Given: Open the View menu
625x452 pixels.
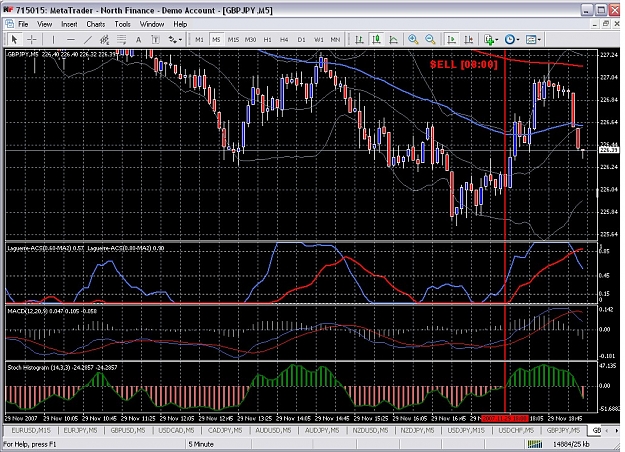Looking at the screenshot, I should [44, 24].
